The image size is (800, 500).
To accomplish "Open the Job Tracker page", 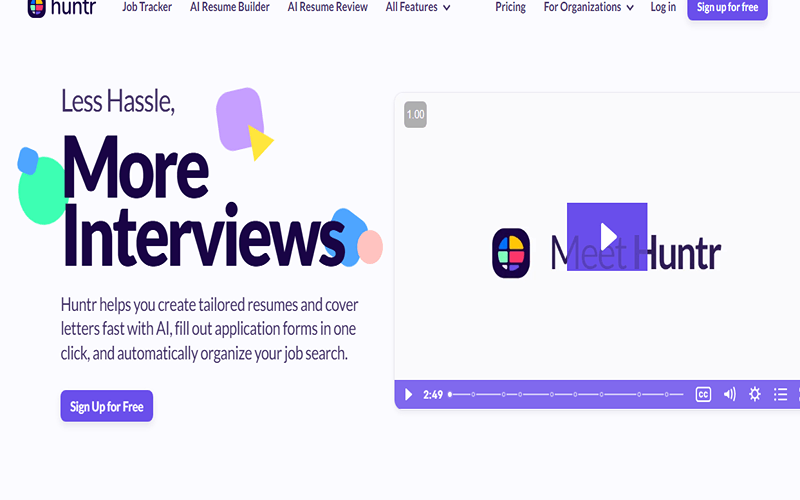I will (147, 7).
